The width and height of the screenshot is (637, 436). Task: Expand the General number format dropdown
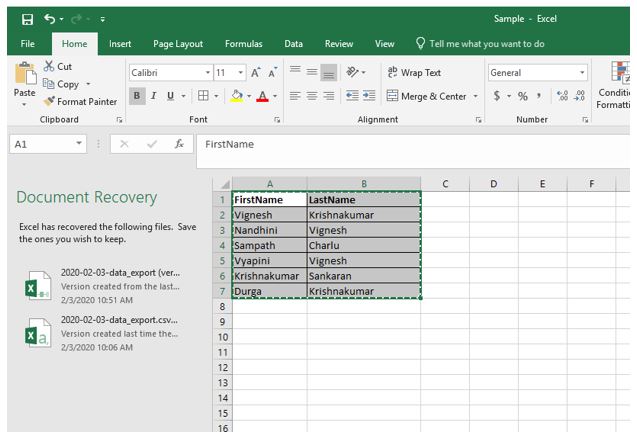[582, 73]
